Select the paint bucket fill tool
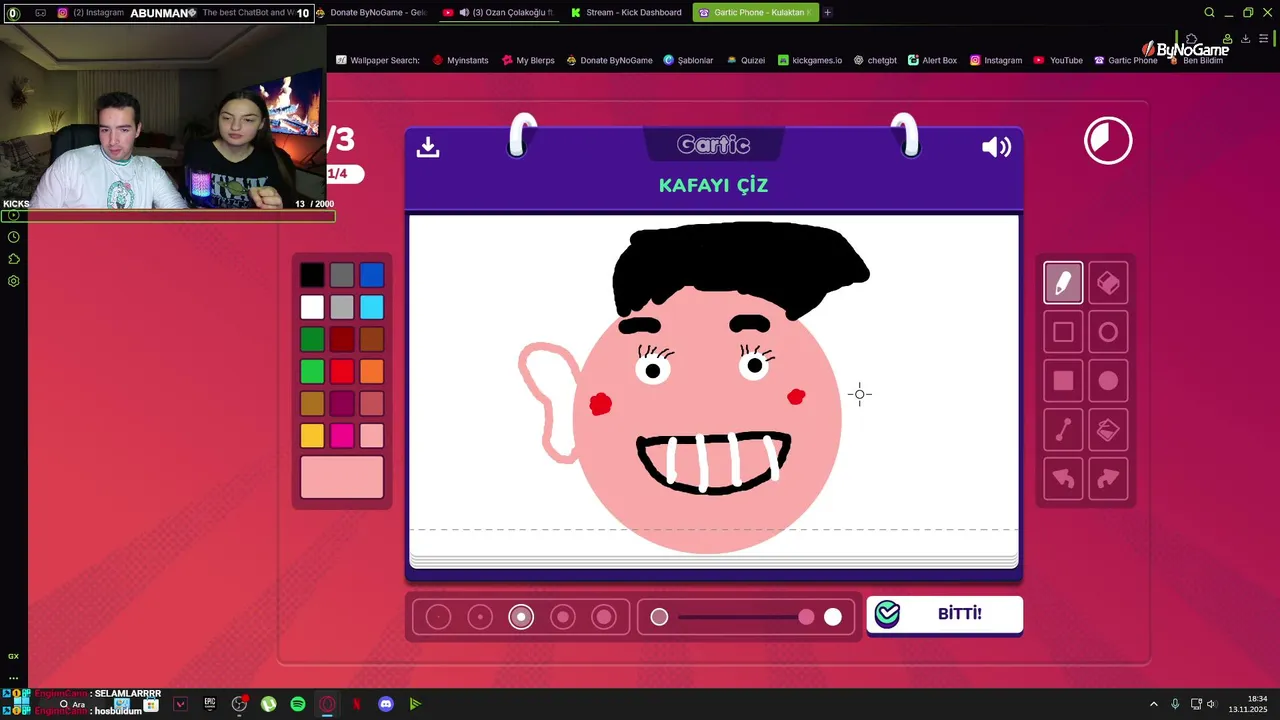 (1108, 430)
